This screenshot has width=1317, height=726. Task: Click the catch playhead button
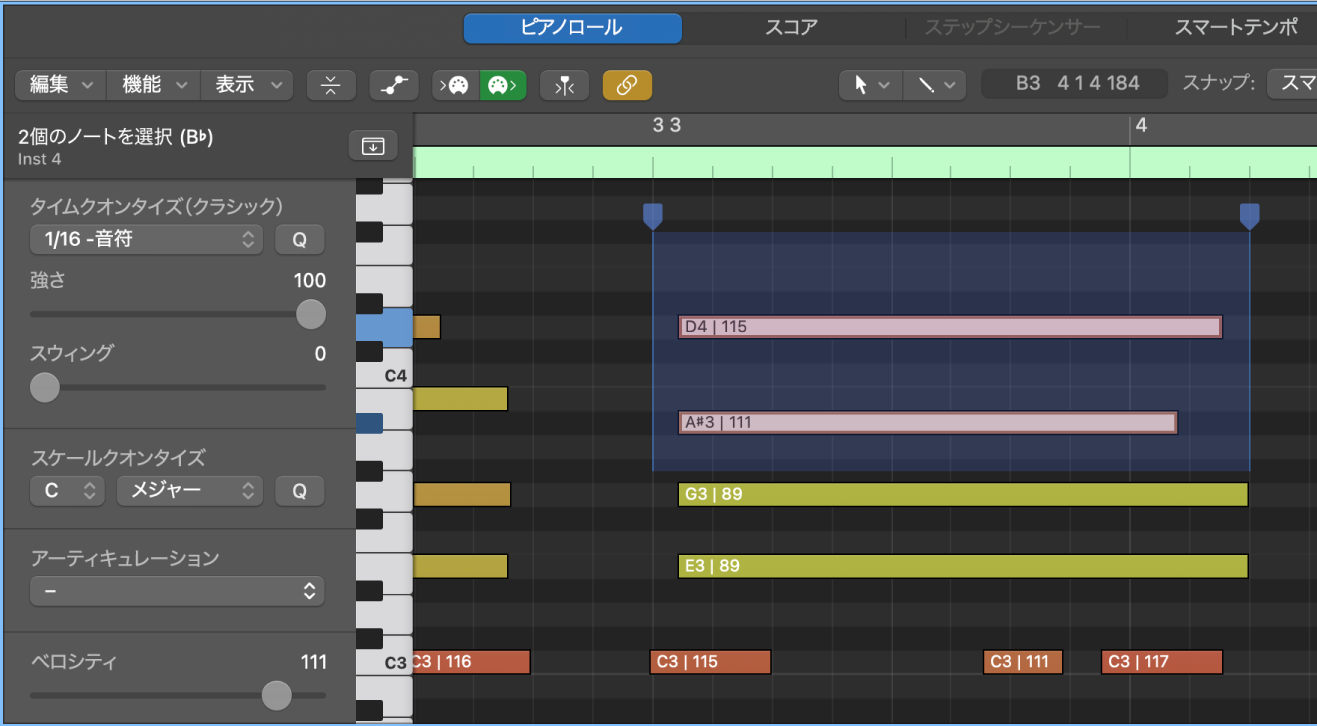(564, 86)
